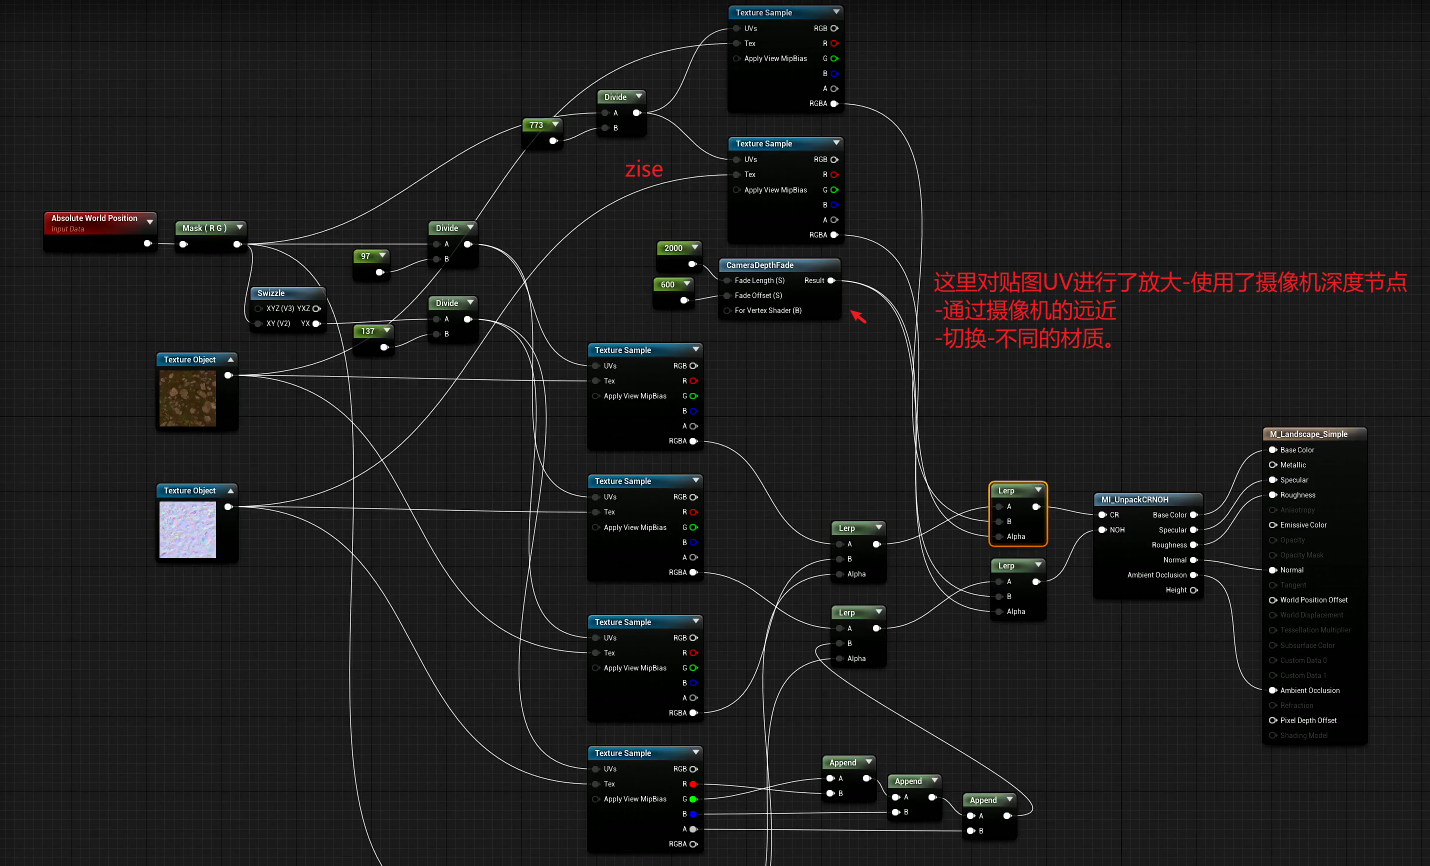The image size is (1430, 866).
Task: Click the purple normal map Texture Object thumbnail
Action: point(188,530)
